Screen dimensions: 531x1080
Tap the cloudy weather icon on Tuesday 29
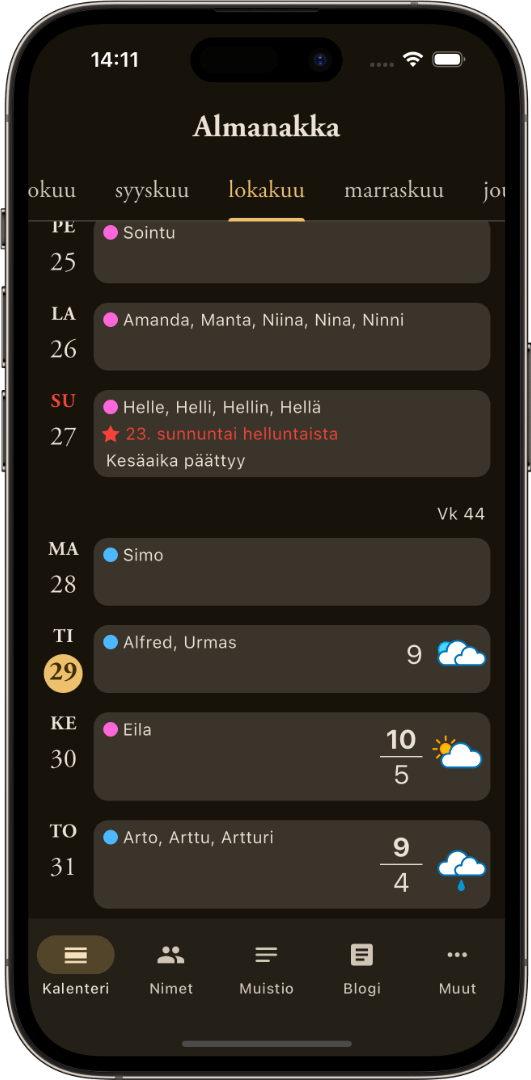461,654
